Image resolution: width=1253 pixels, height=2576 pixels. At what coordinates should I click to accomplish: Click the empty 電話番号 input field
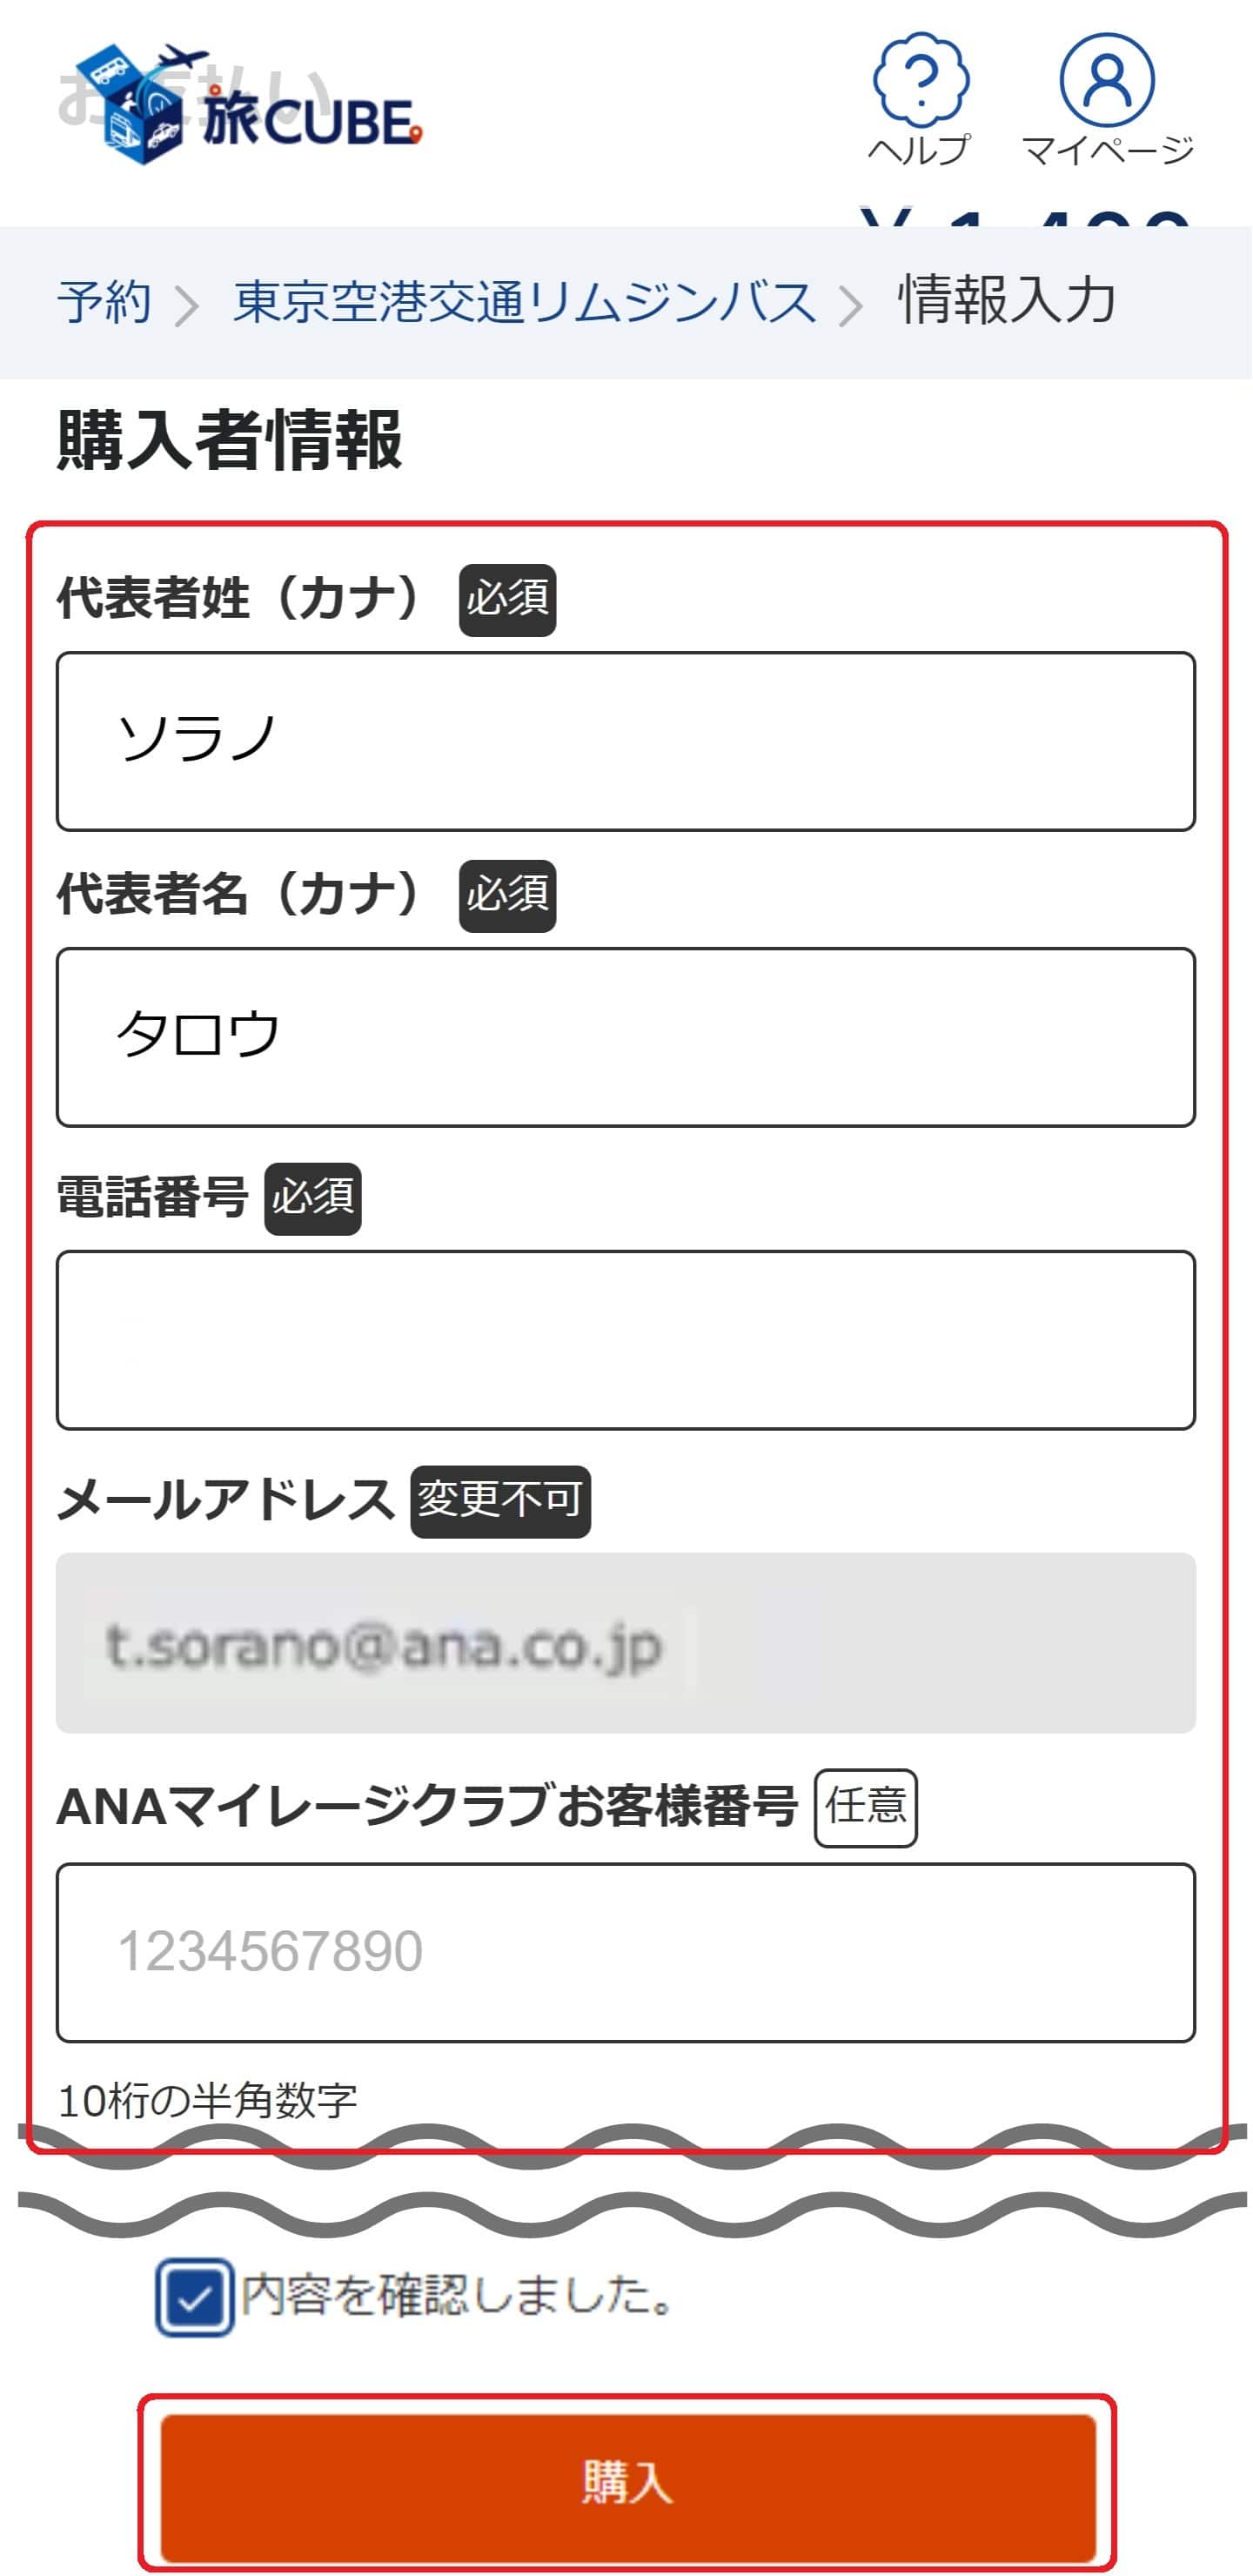[x=626, y=1340]
